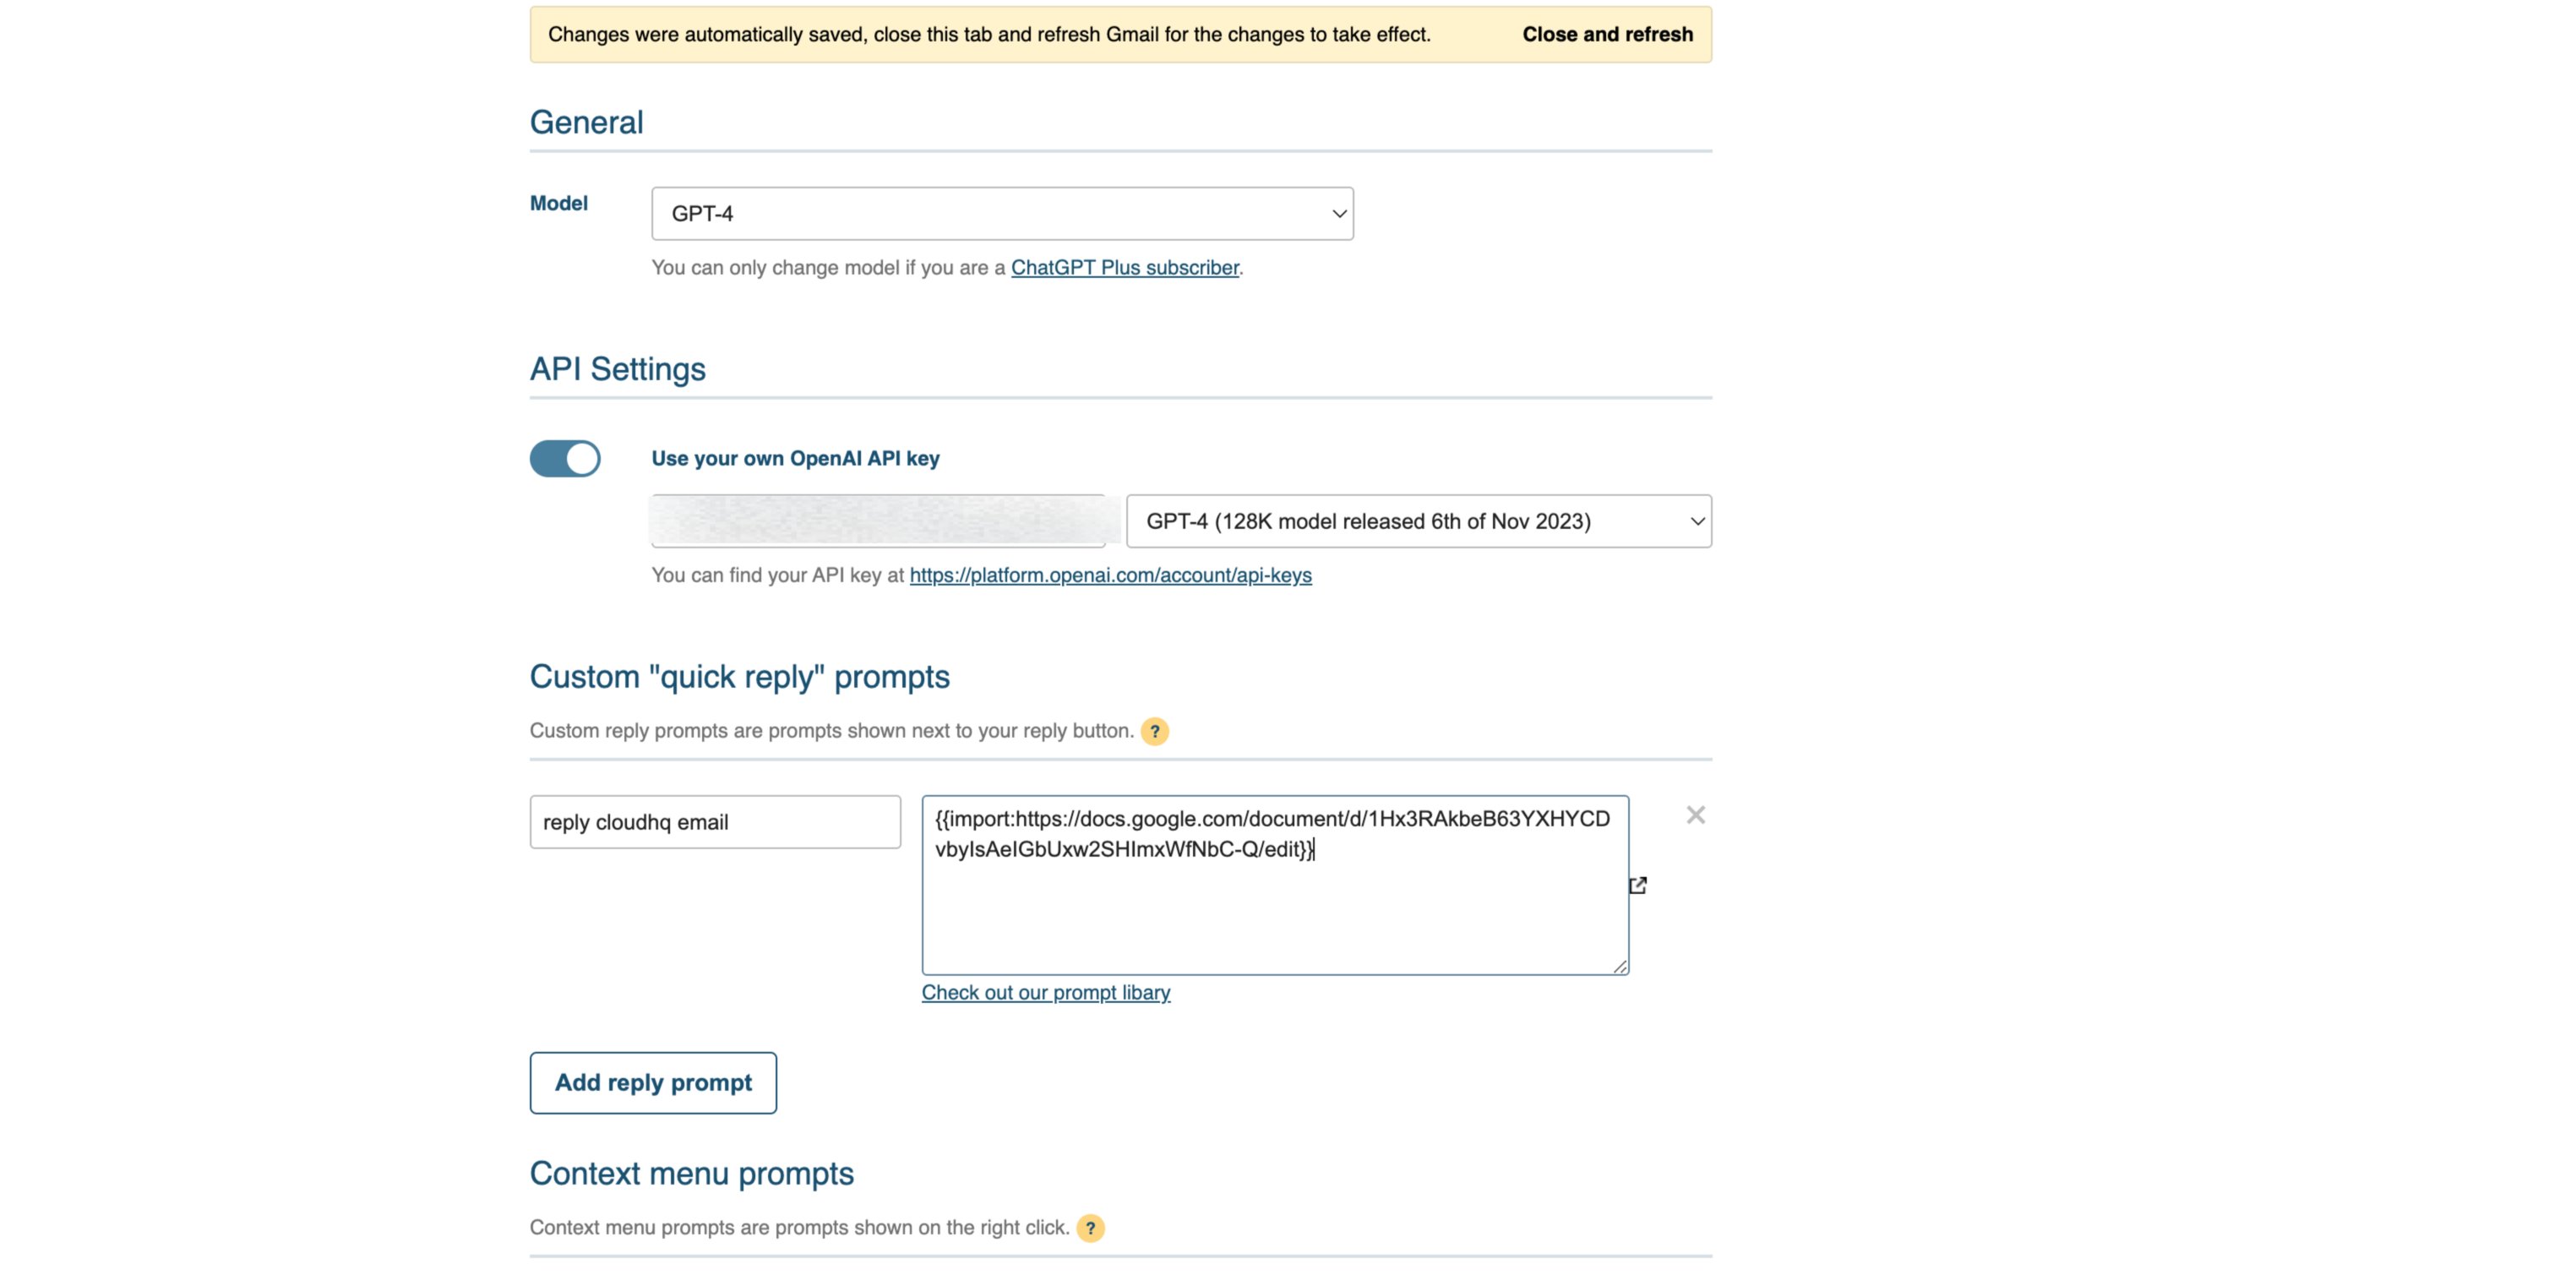2576x1286 pixels.
Task: Click 'Close and refresh' in the banner
Action: (1607, 35)
